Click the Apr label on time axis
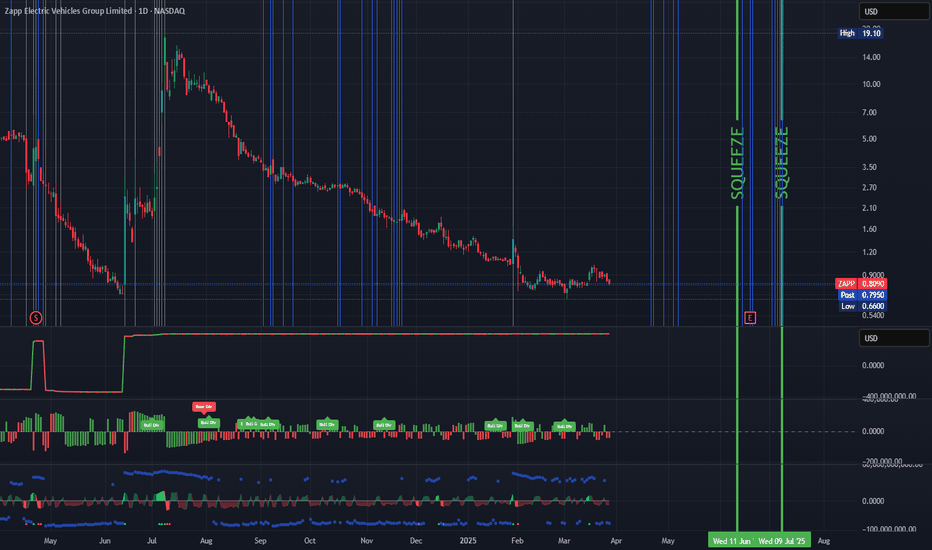The image size is (932, 550). 616,540
